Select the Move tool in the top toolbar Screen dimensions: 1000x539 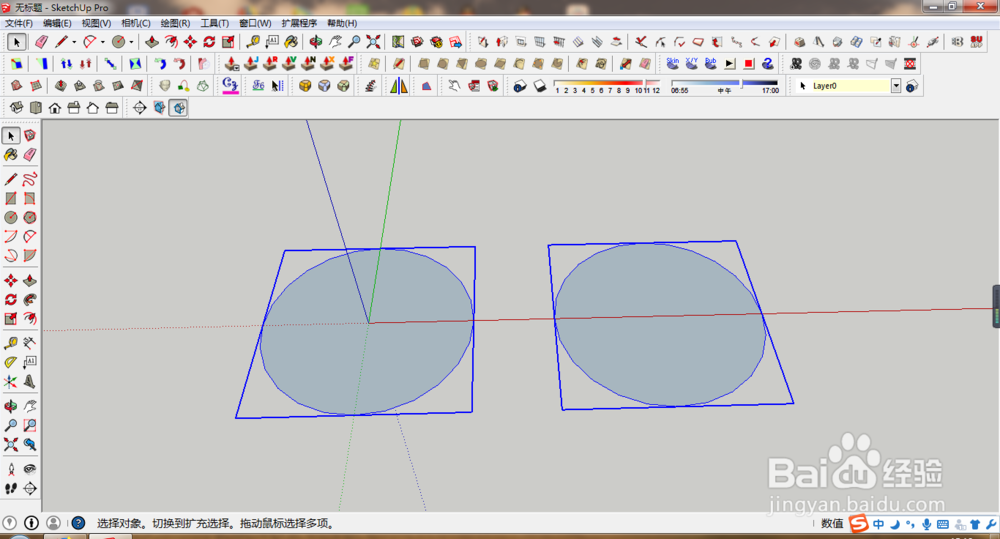point(190,42)
